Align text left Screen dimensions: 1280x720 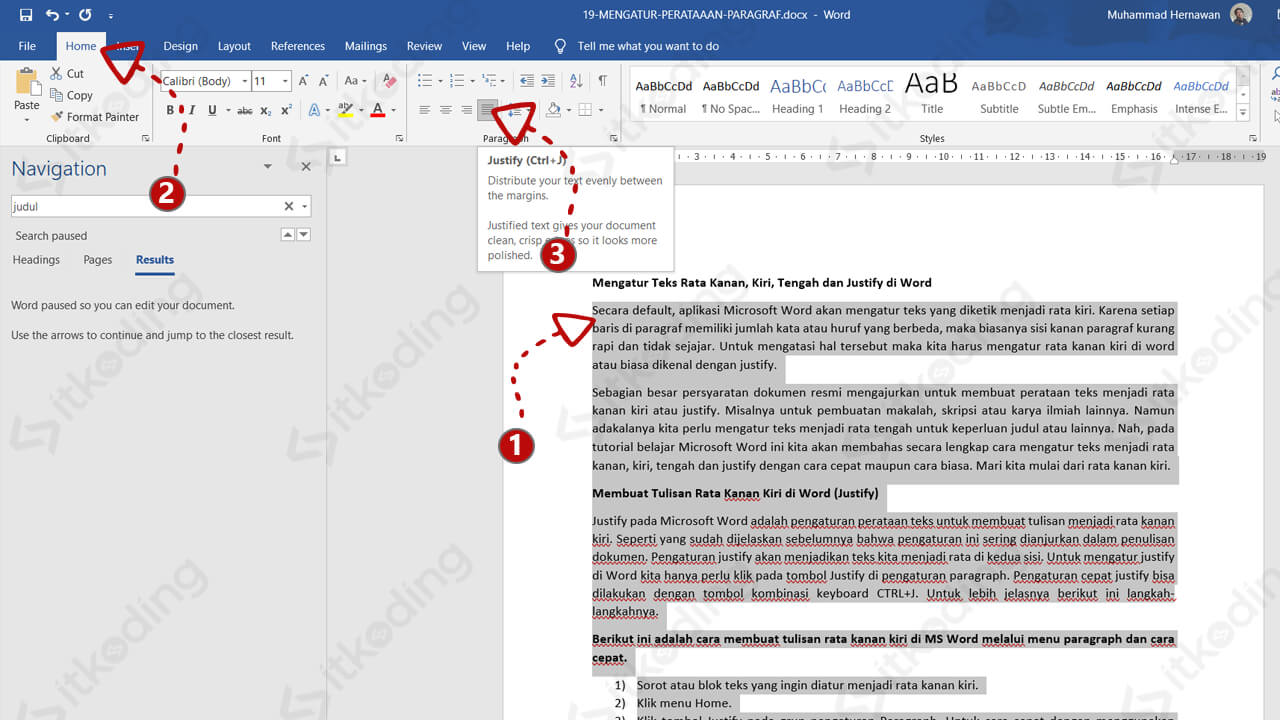pos(424,110)
